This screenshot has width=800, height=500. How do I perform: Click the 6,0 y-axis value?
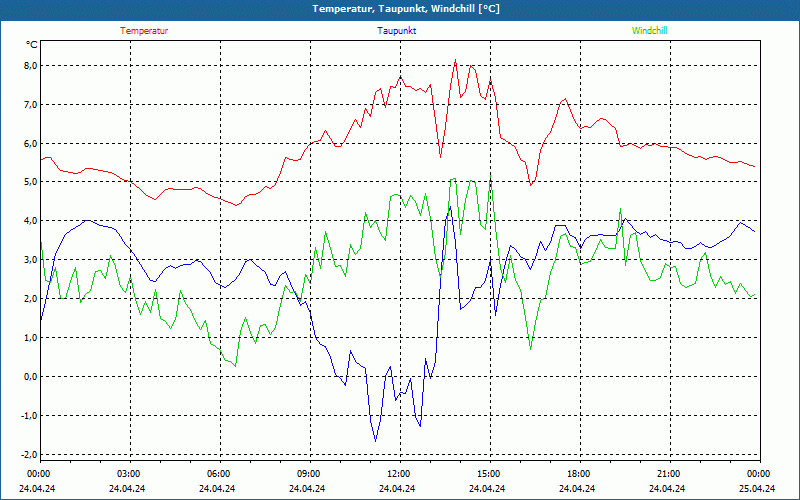[31, 143]
